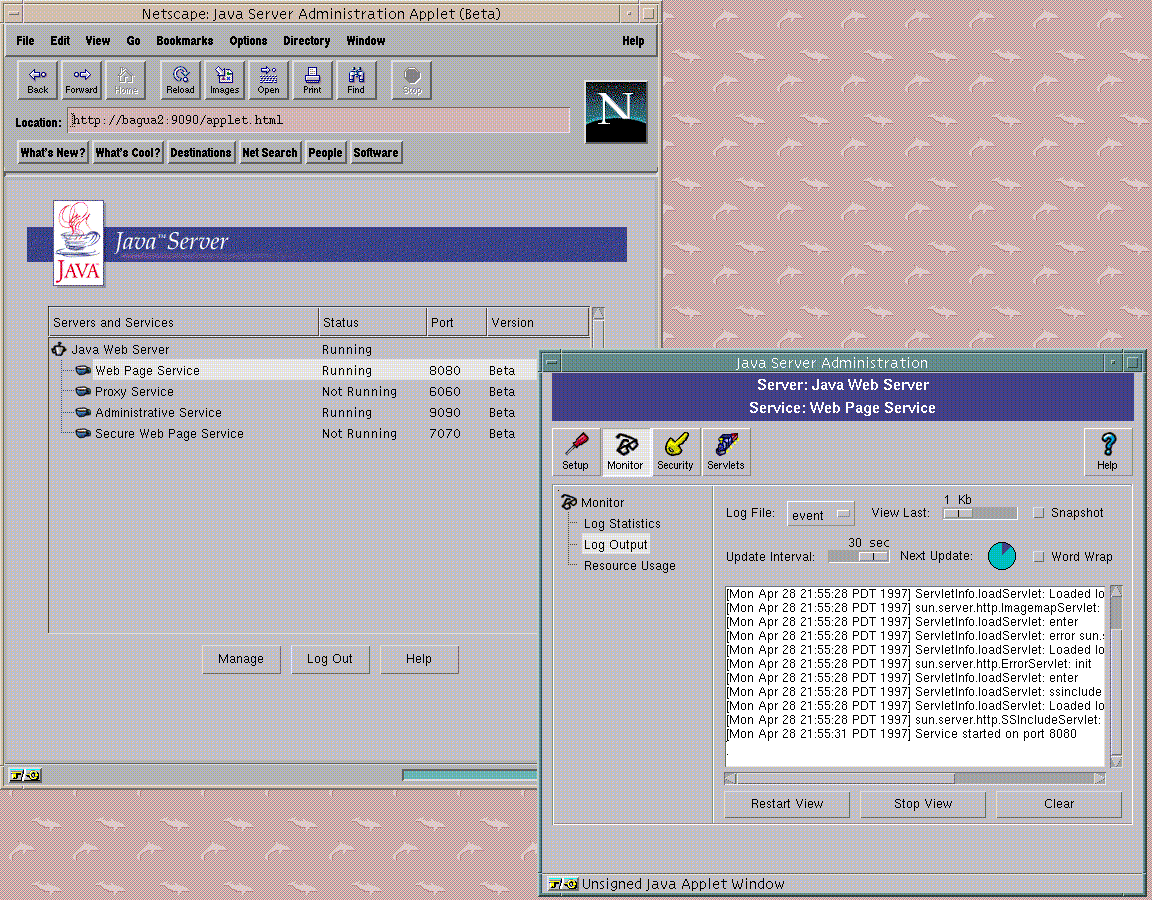Click the Stop View button
This screenshot has height=900, width=1152.
(923, 804)
